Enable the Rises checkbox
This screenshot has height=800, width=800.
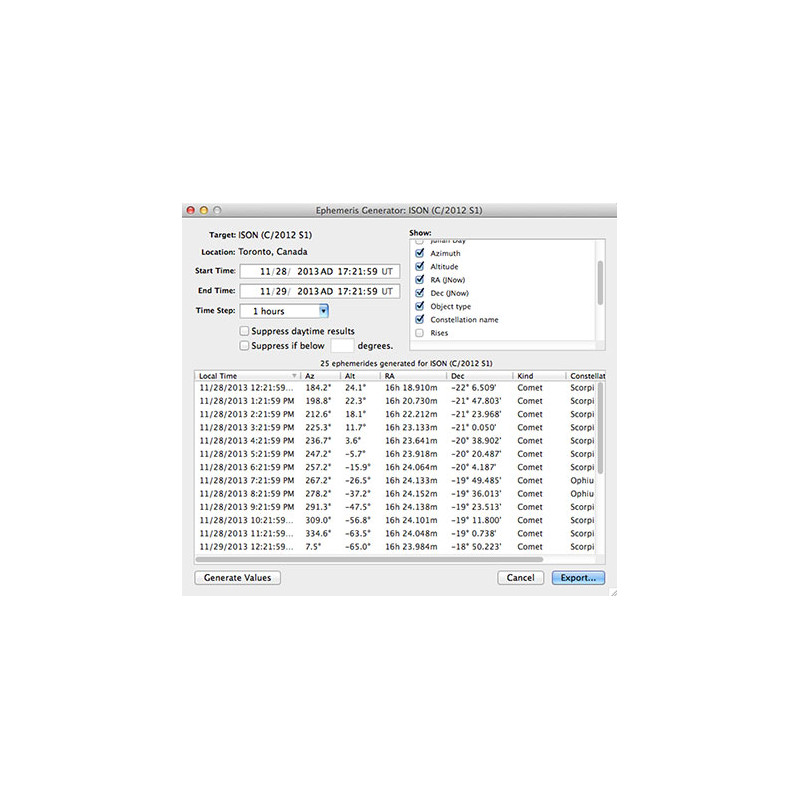[420, 333]
